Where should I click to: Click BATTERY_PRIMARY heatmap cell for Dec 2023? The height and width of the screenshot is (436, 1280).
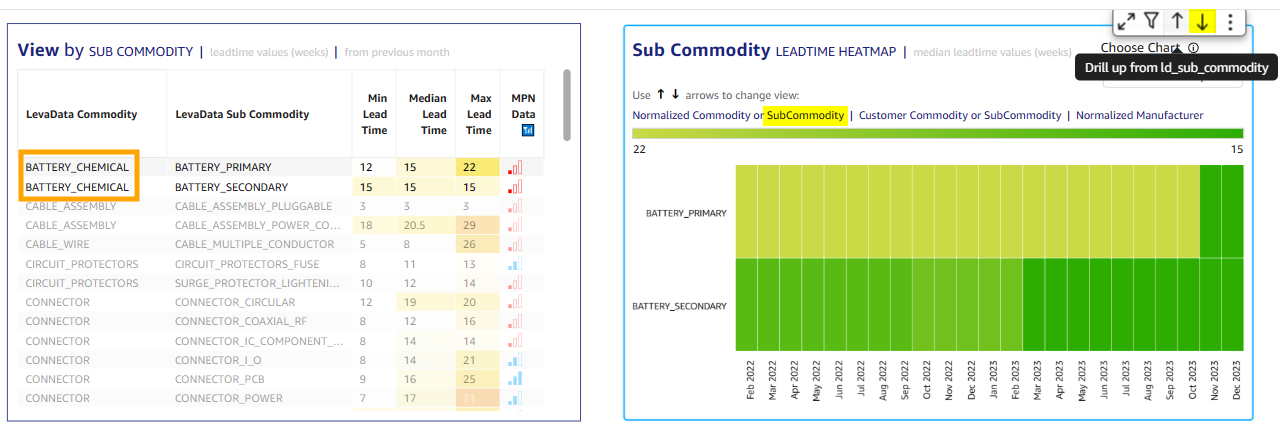coord(1232,212)
